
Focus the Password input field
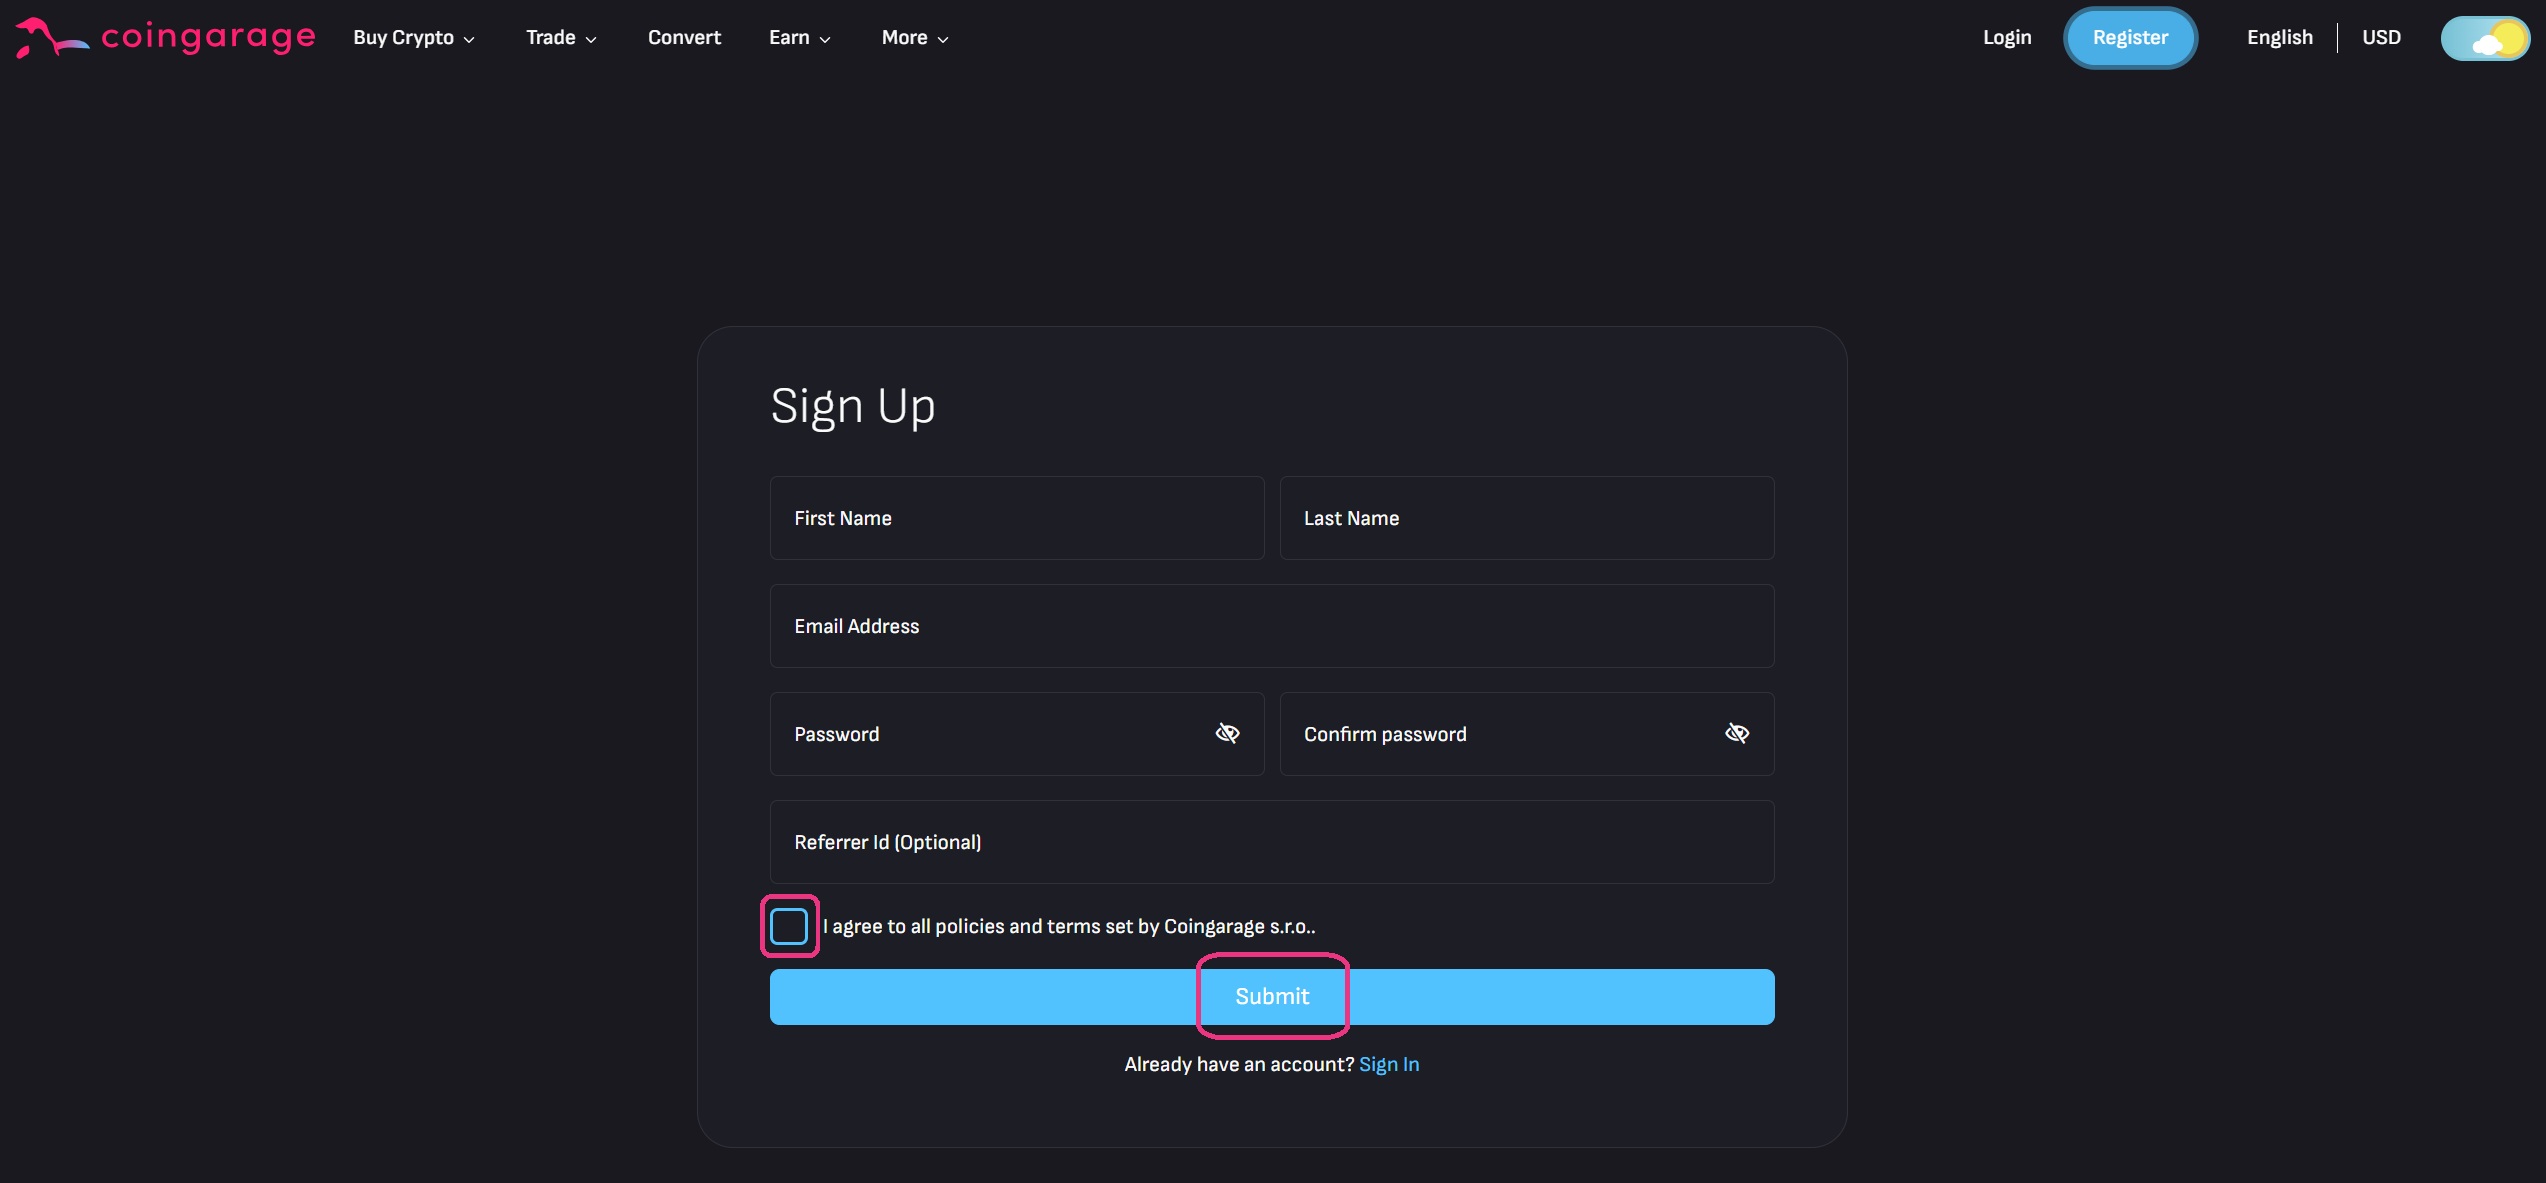(x=1017, y=734)
